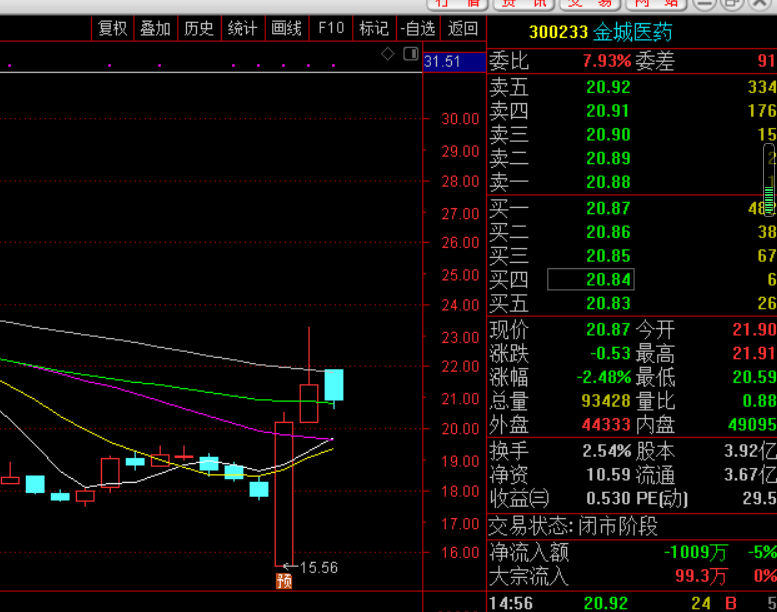Click the 标记 mark button
Viewport: 777px width, 612px height.
click(374, 29)
